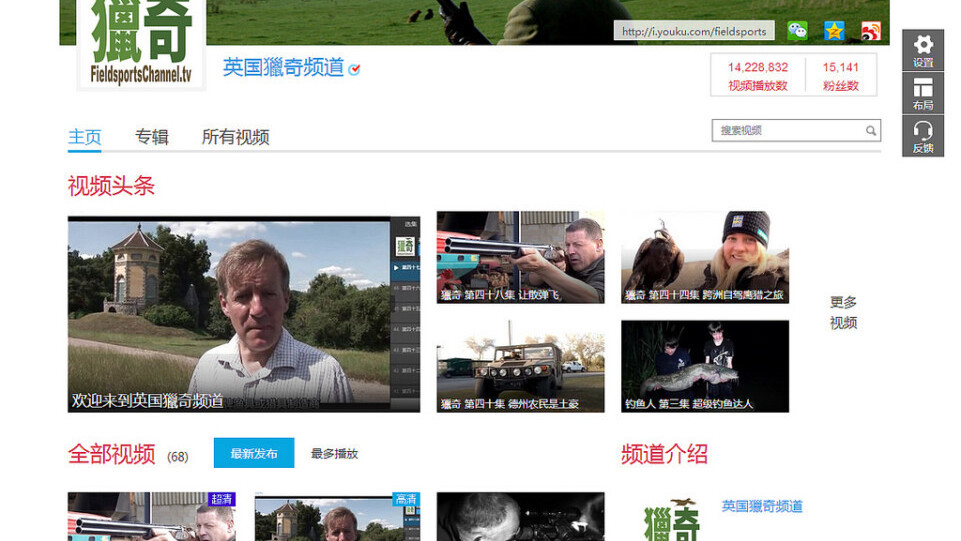
Task: Click the Weibo share icon
Action: [870, 31]
